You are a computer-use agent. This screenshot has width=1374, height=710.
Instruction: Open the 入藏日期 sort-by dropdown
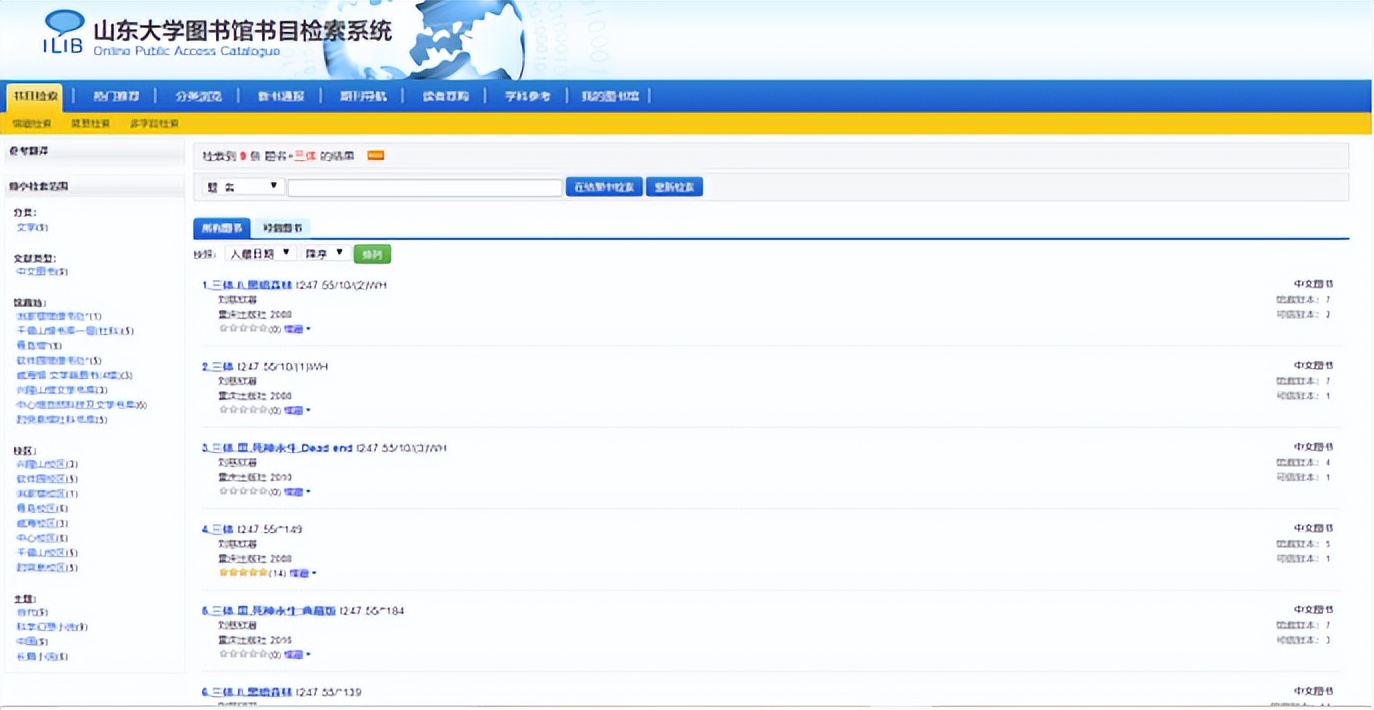pos(260,254)
